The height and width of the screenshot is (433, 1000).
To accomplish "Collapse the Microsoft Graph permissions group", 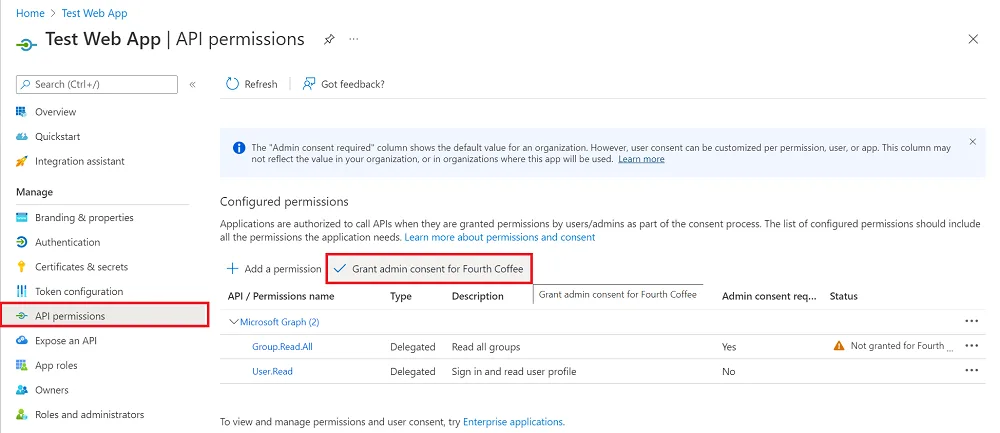I will 235,322.
